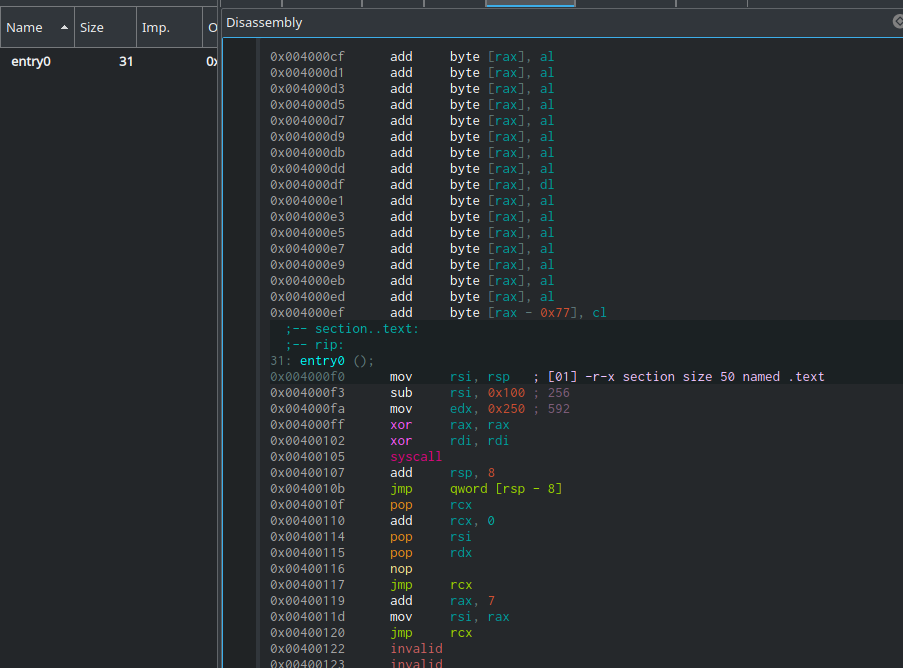This screenshot has width=903, height=668.
Task: Click the Imp. column header
Action: coord(156,28)
